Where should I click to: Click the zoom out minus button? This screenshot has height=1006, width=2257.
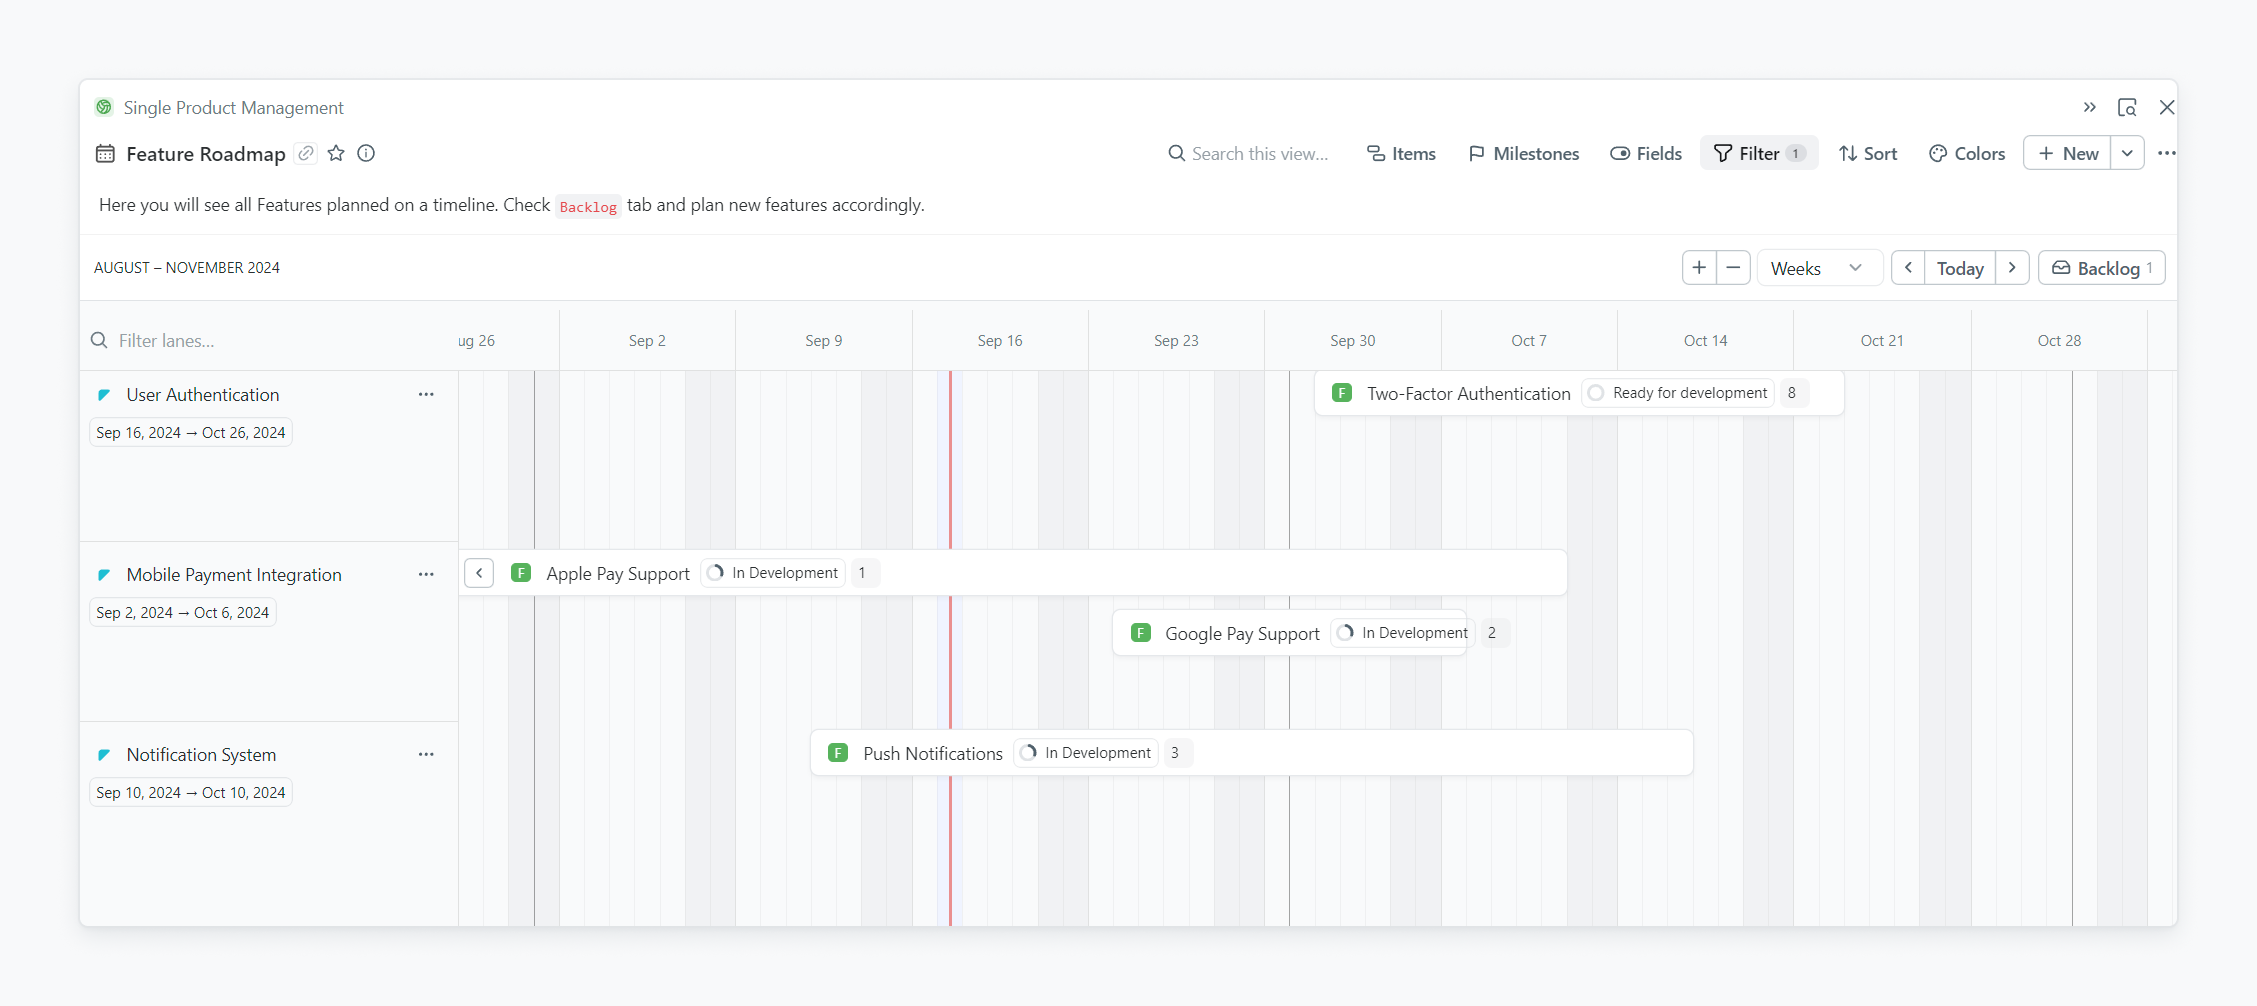pyautogui.click(x=1733, y=268)
